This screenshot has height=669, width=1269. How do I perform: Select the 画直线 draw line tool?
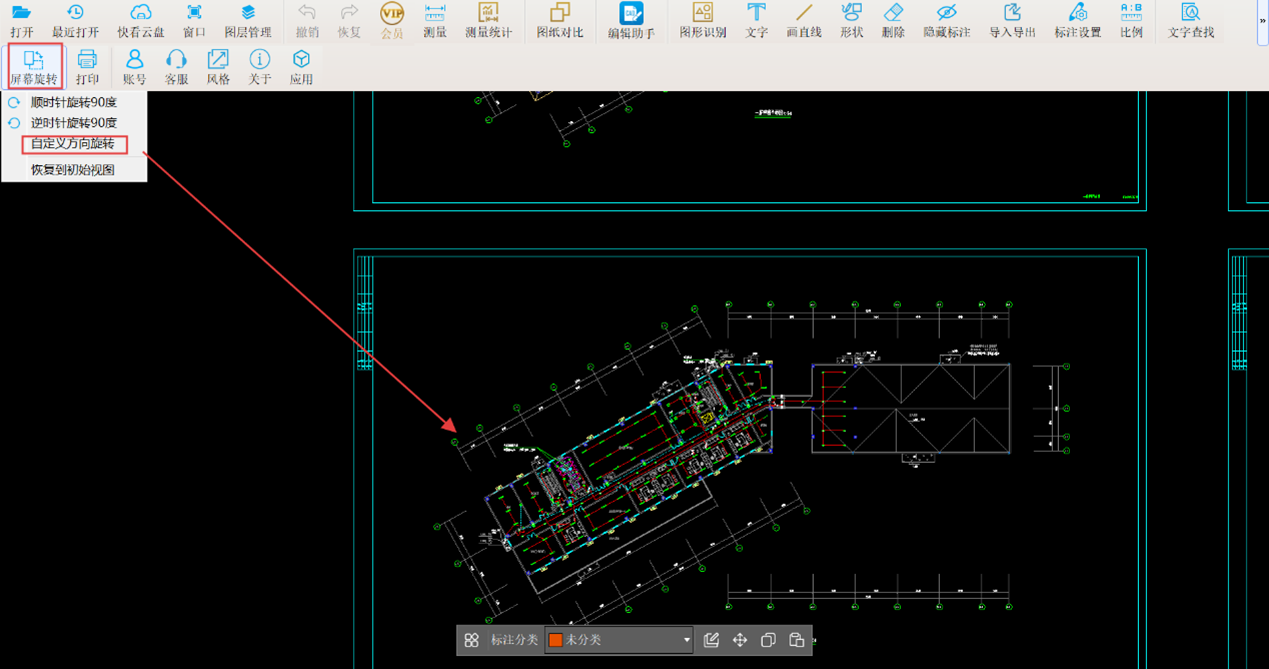click(x=804, y=20)
